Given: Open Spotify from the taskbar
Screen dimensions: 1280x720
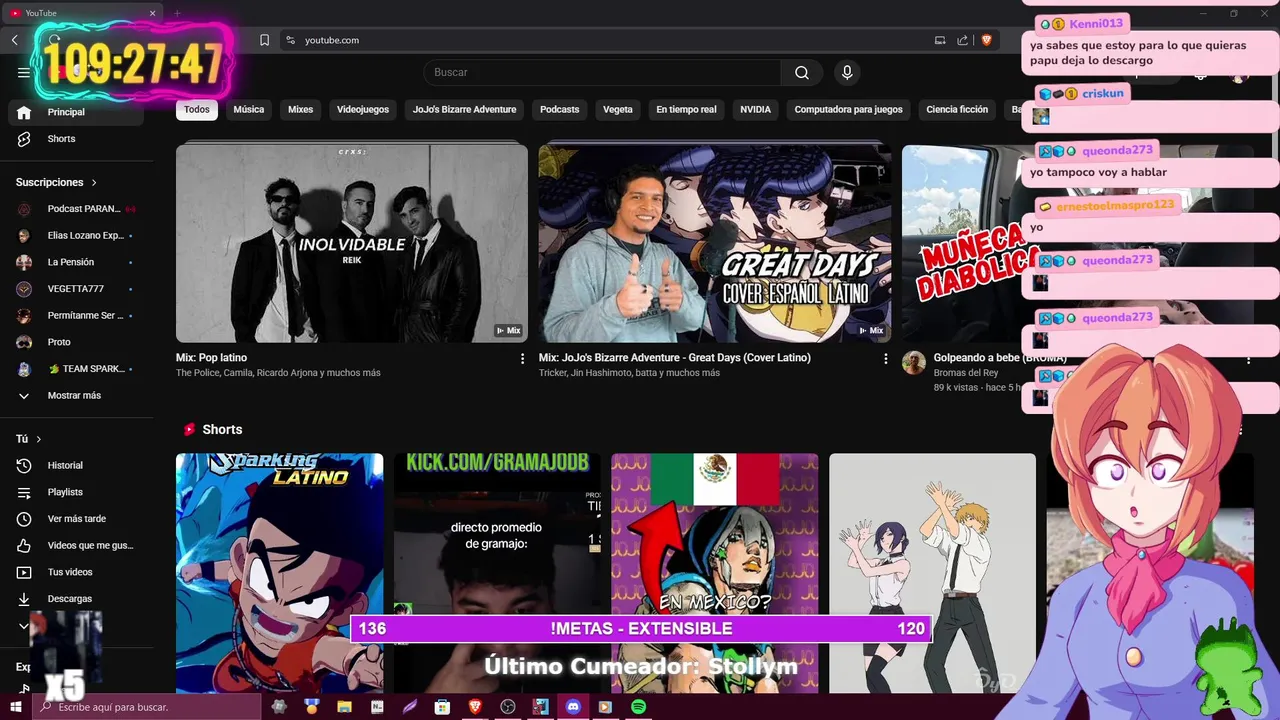Looking at the screenshot, I should click(638, 707).
